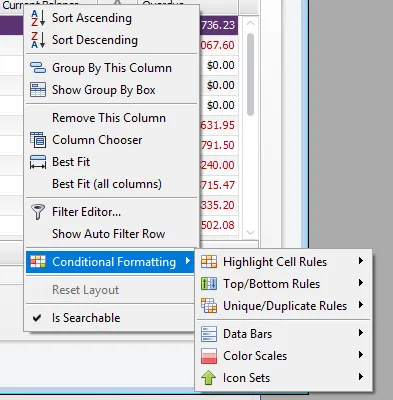This screenshot has height=400, width=393.
Task: Select Conditional Formatting menu entry
Action: (110, 262)
